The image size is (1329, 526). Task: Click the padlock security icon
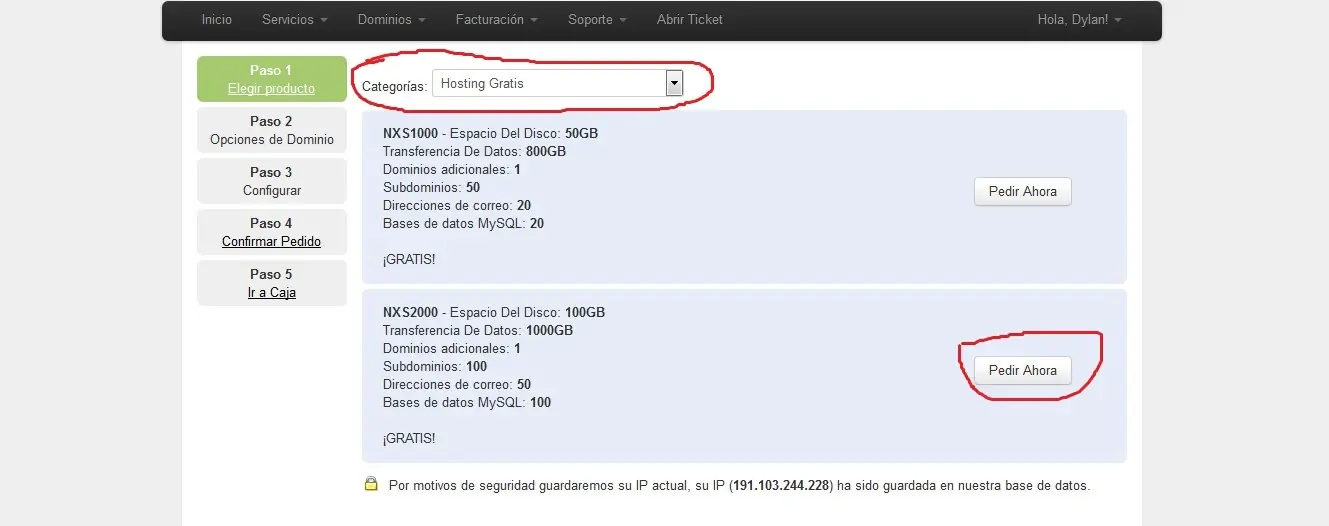[371, 485]
